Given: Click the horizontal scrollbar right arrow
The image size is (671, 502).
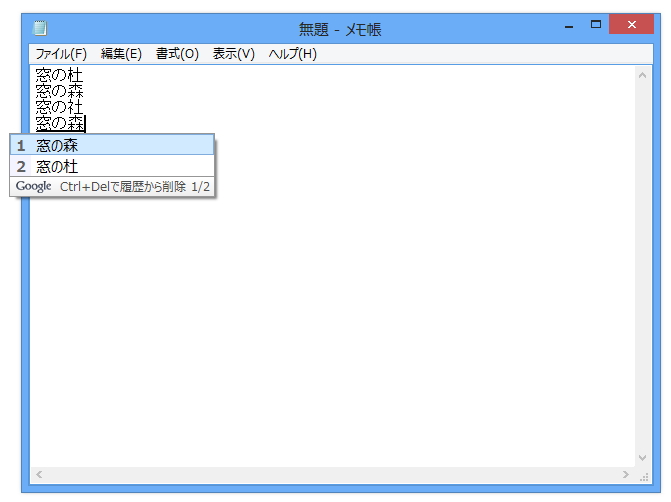Looking at the screenshot, I should [626, 474].
